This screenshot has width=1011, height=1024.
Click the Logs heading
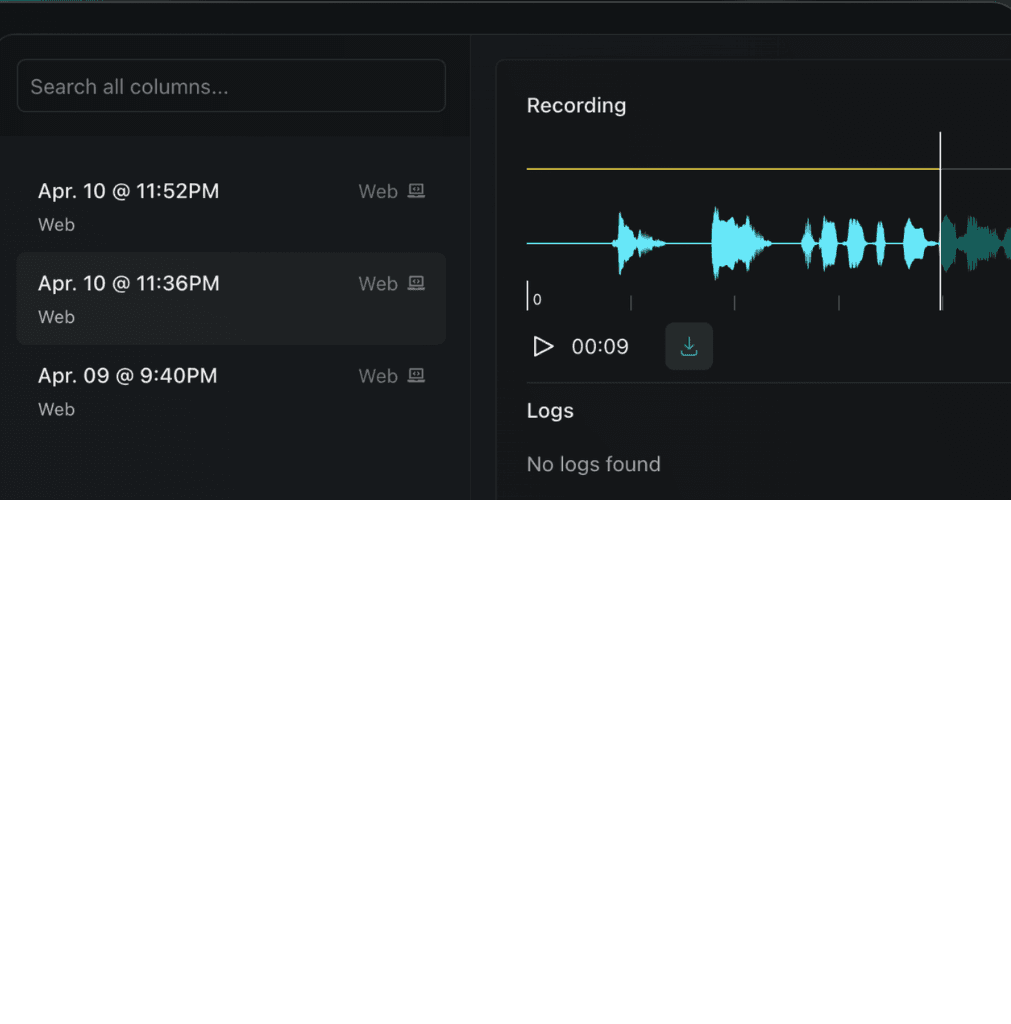coord(550,411)
